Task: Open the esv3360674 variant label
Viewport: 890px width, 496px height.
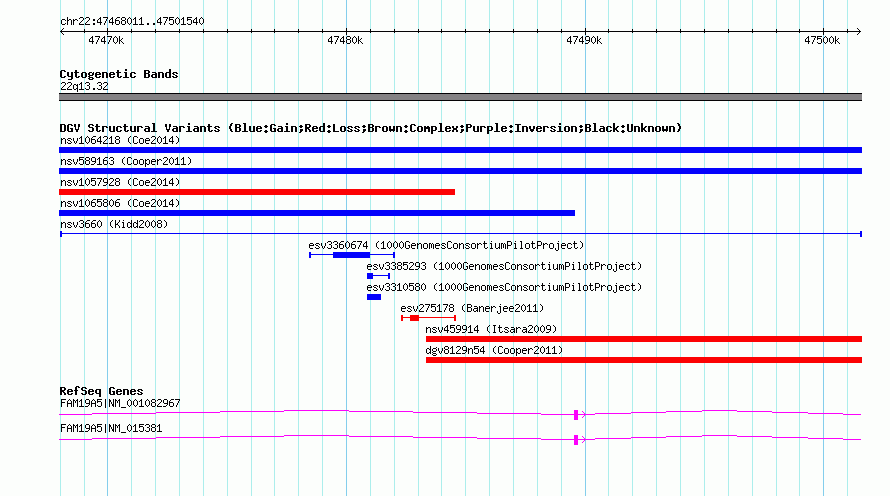Action: pyautogui.click(x=446, y=245)
